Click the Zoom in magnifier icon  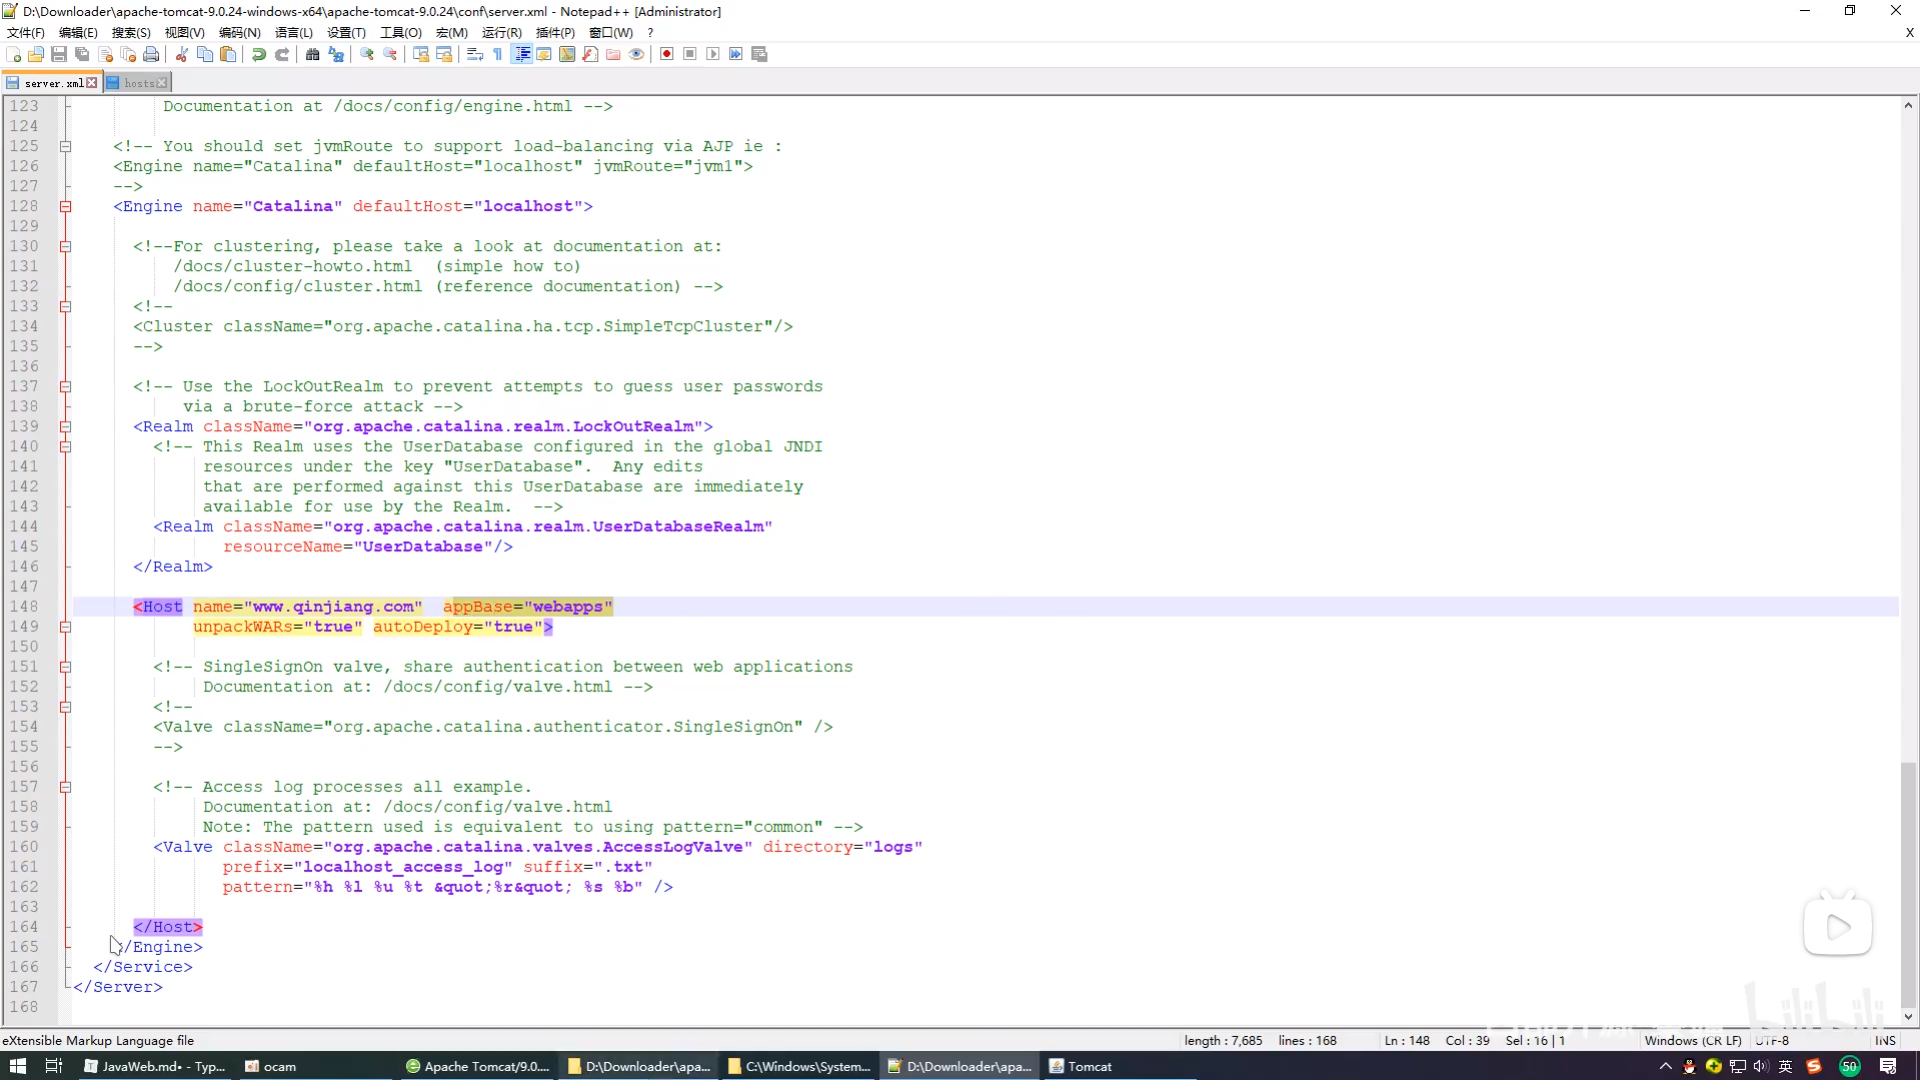click(367, 54)
